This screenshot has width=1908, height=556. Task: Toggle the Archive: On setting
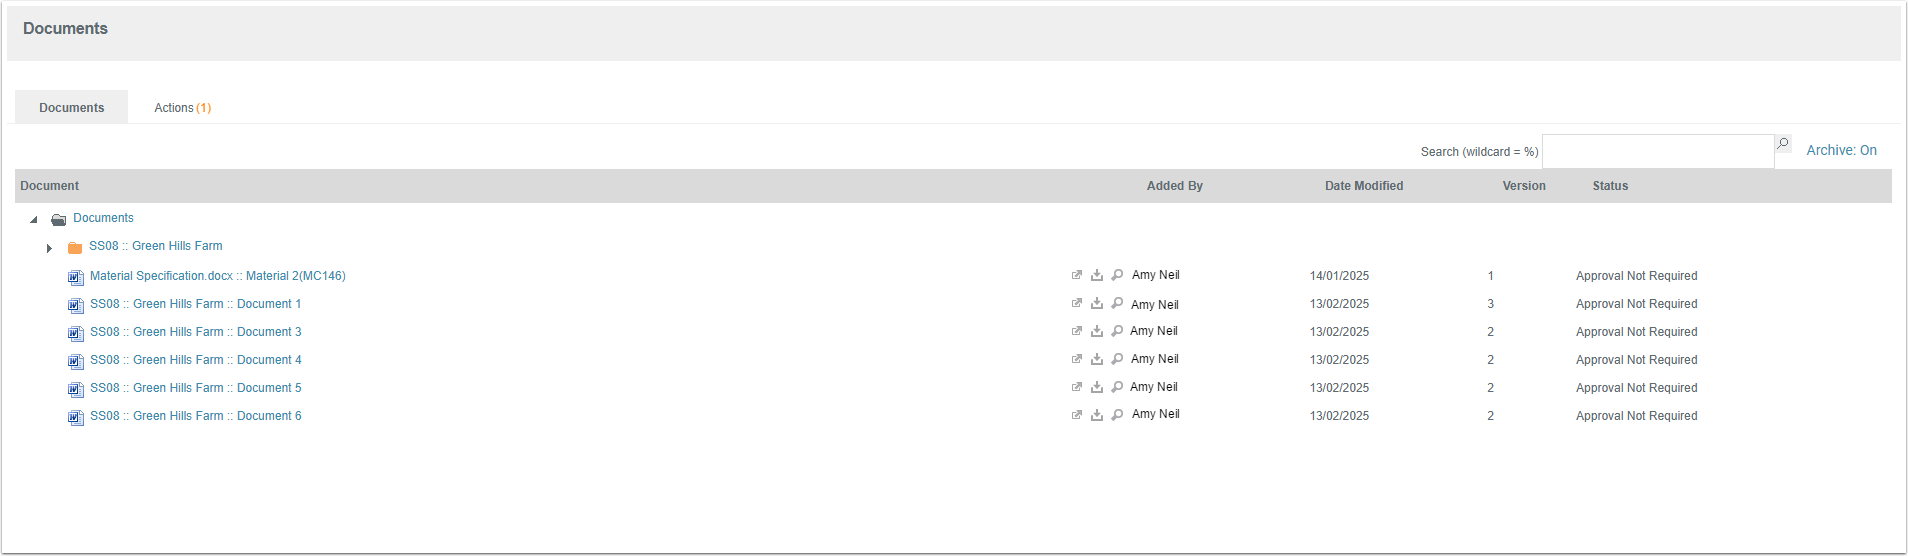(1841, 150)
